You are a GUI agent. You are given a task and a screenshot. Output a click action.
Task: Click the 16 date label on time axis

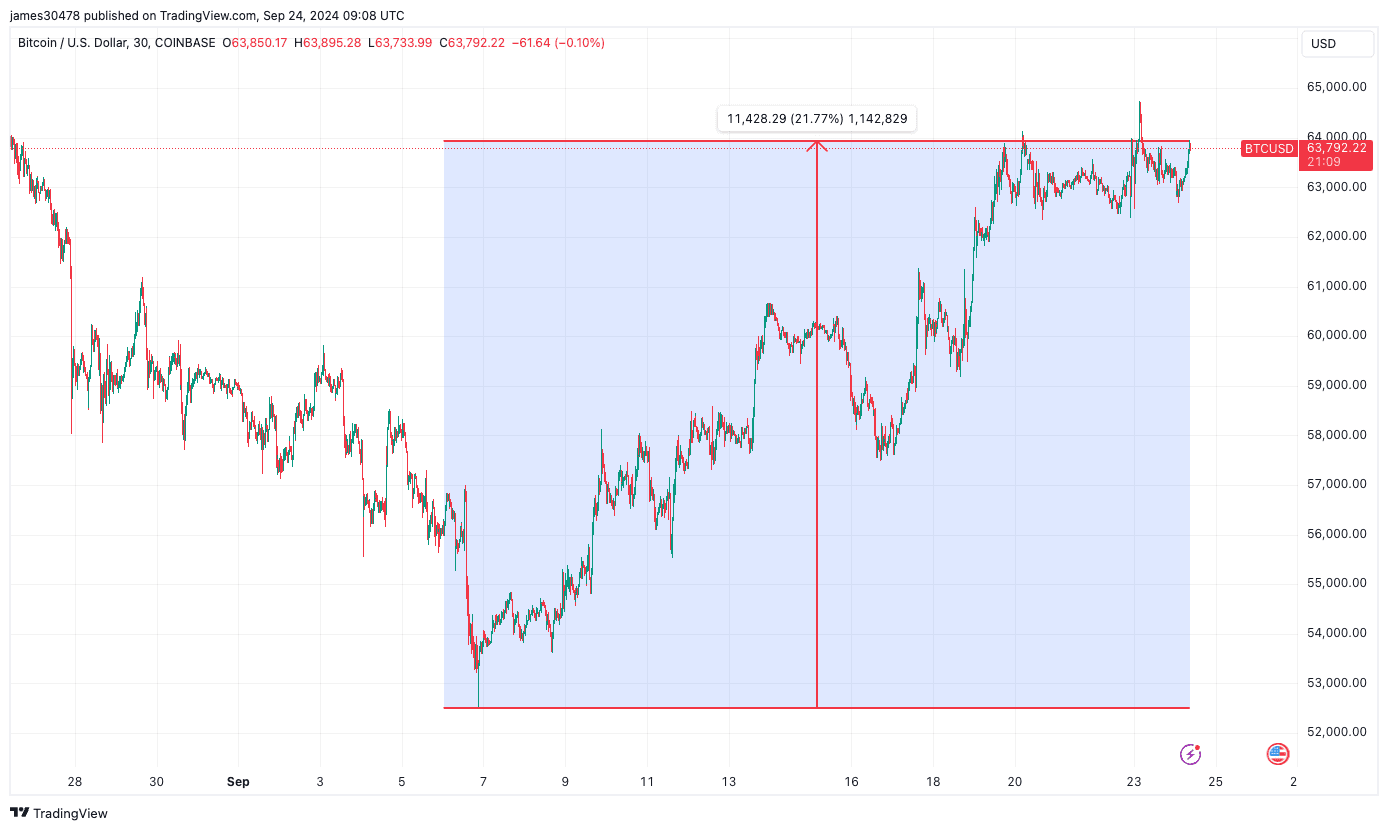tap(851, 782)
